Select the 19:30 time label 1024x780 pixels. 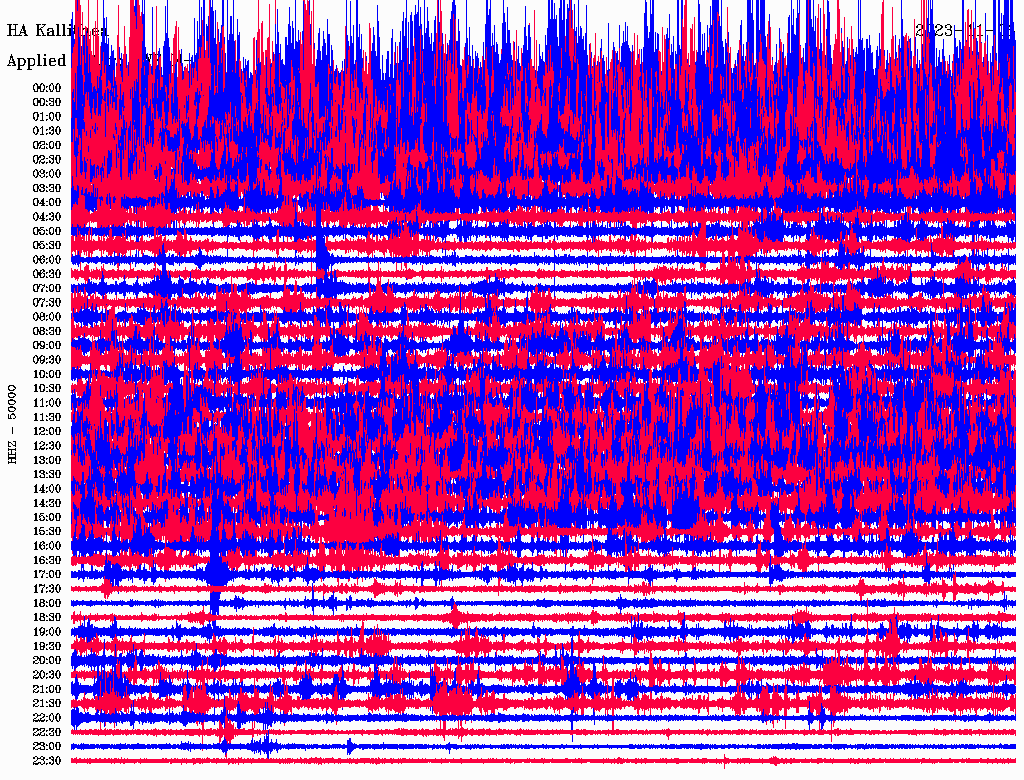click(47, 646)
